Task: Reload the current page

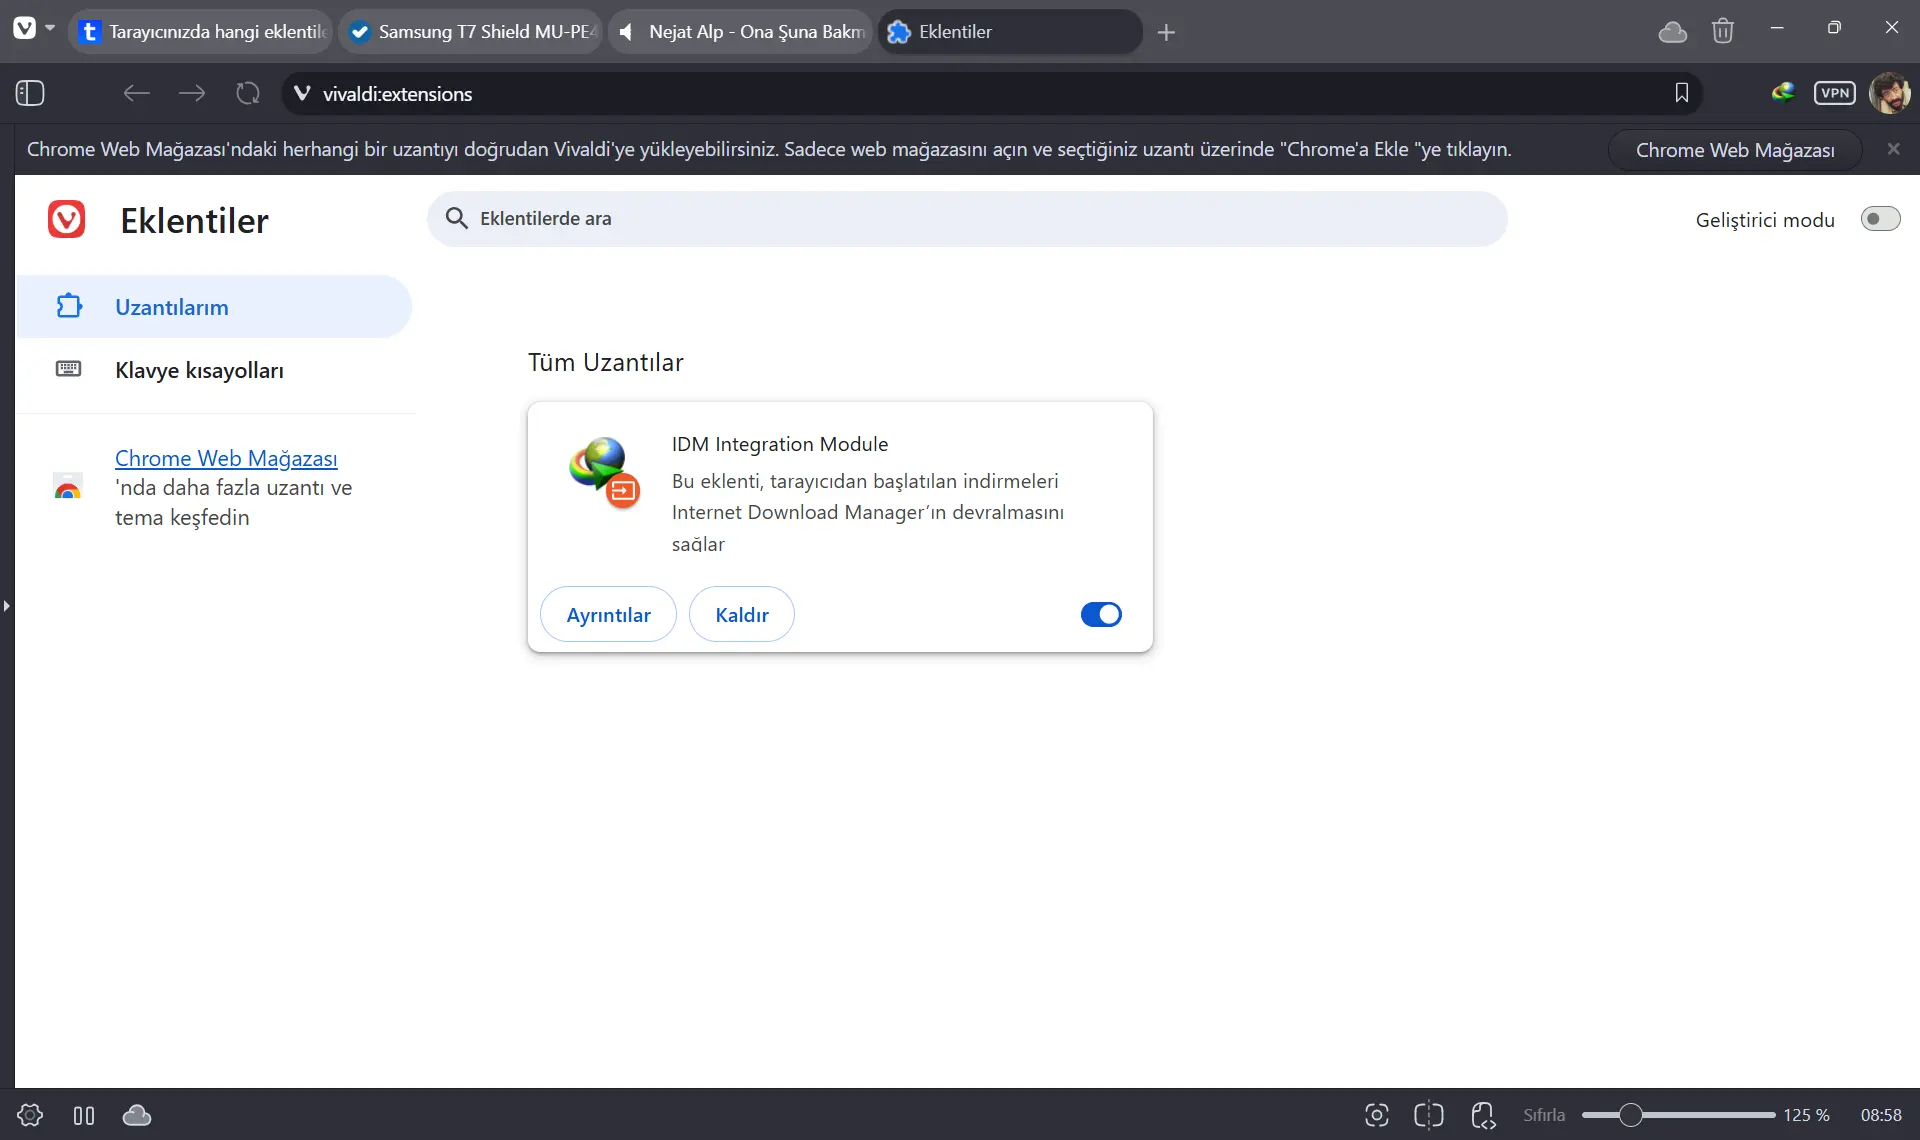Action: point(248,93)
